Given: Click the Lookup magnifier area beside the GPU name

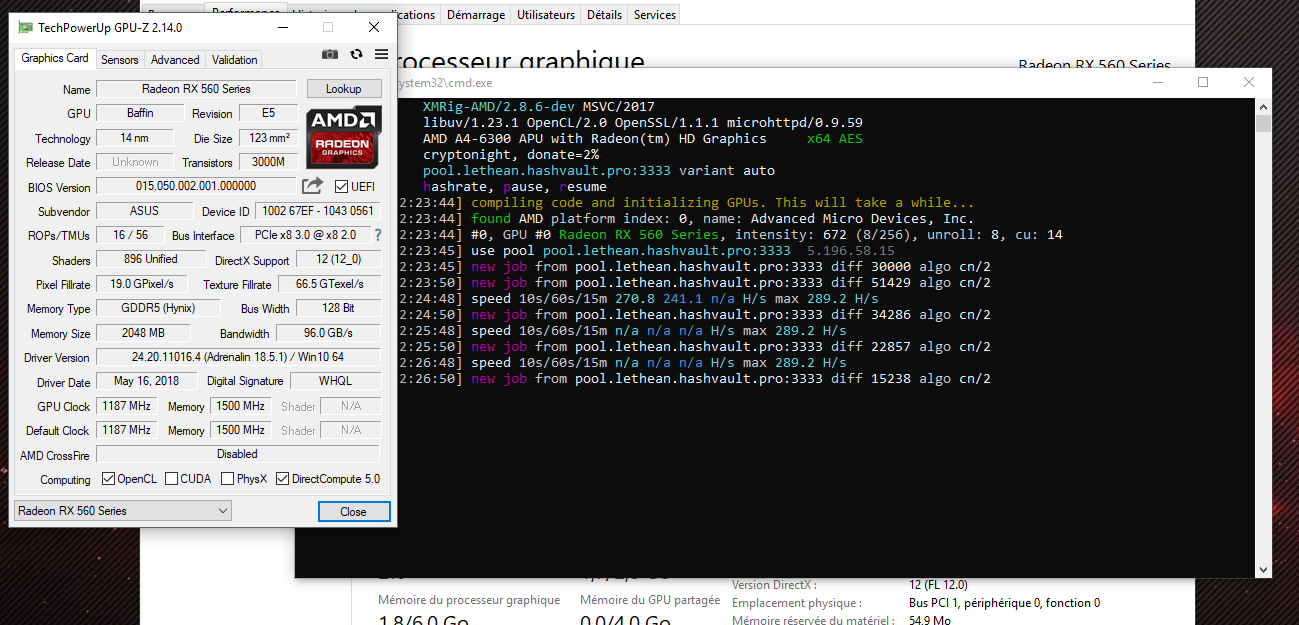Looking at the screenshot, I should pyautogui.click(x=343, y=88).
